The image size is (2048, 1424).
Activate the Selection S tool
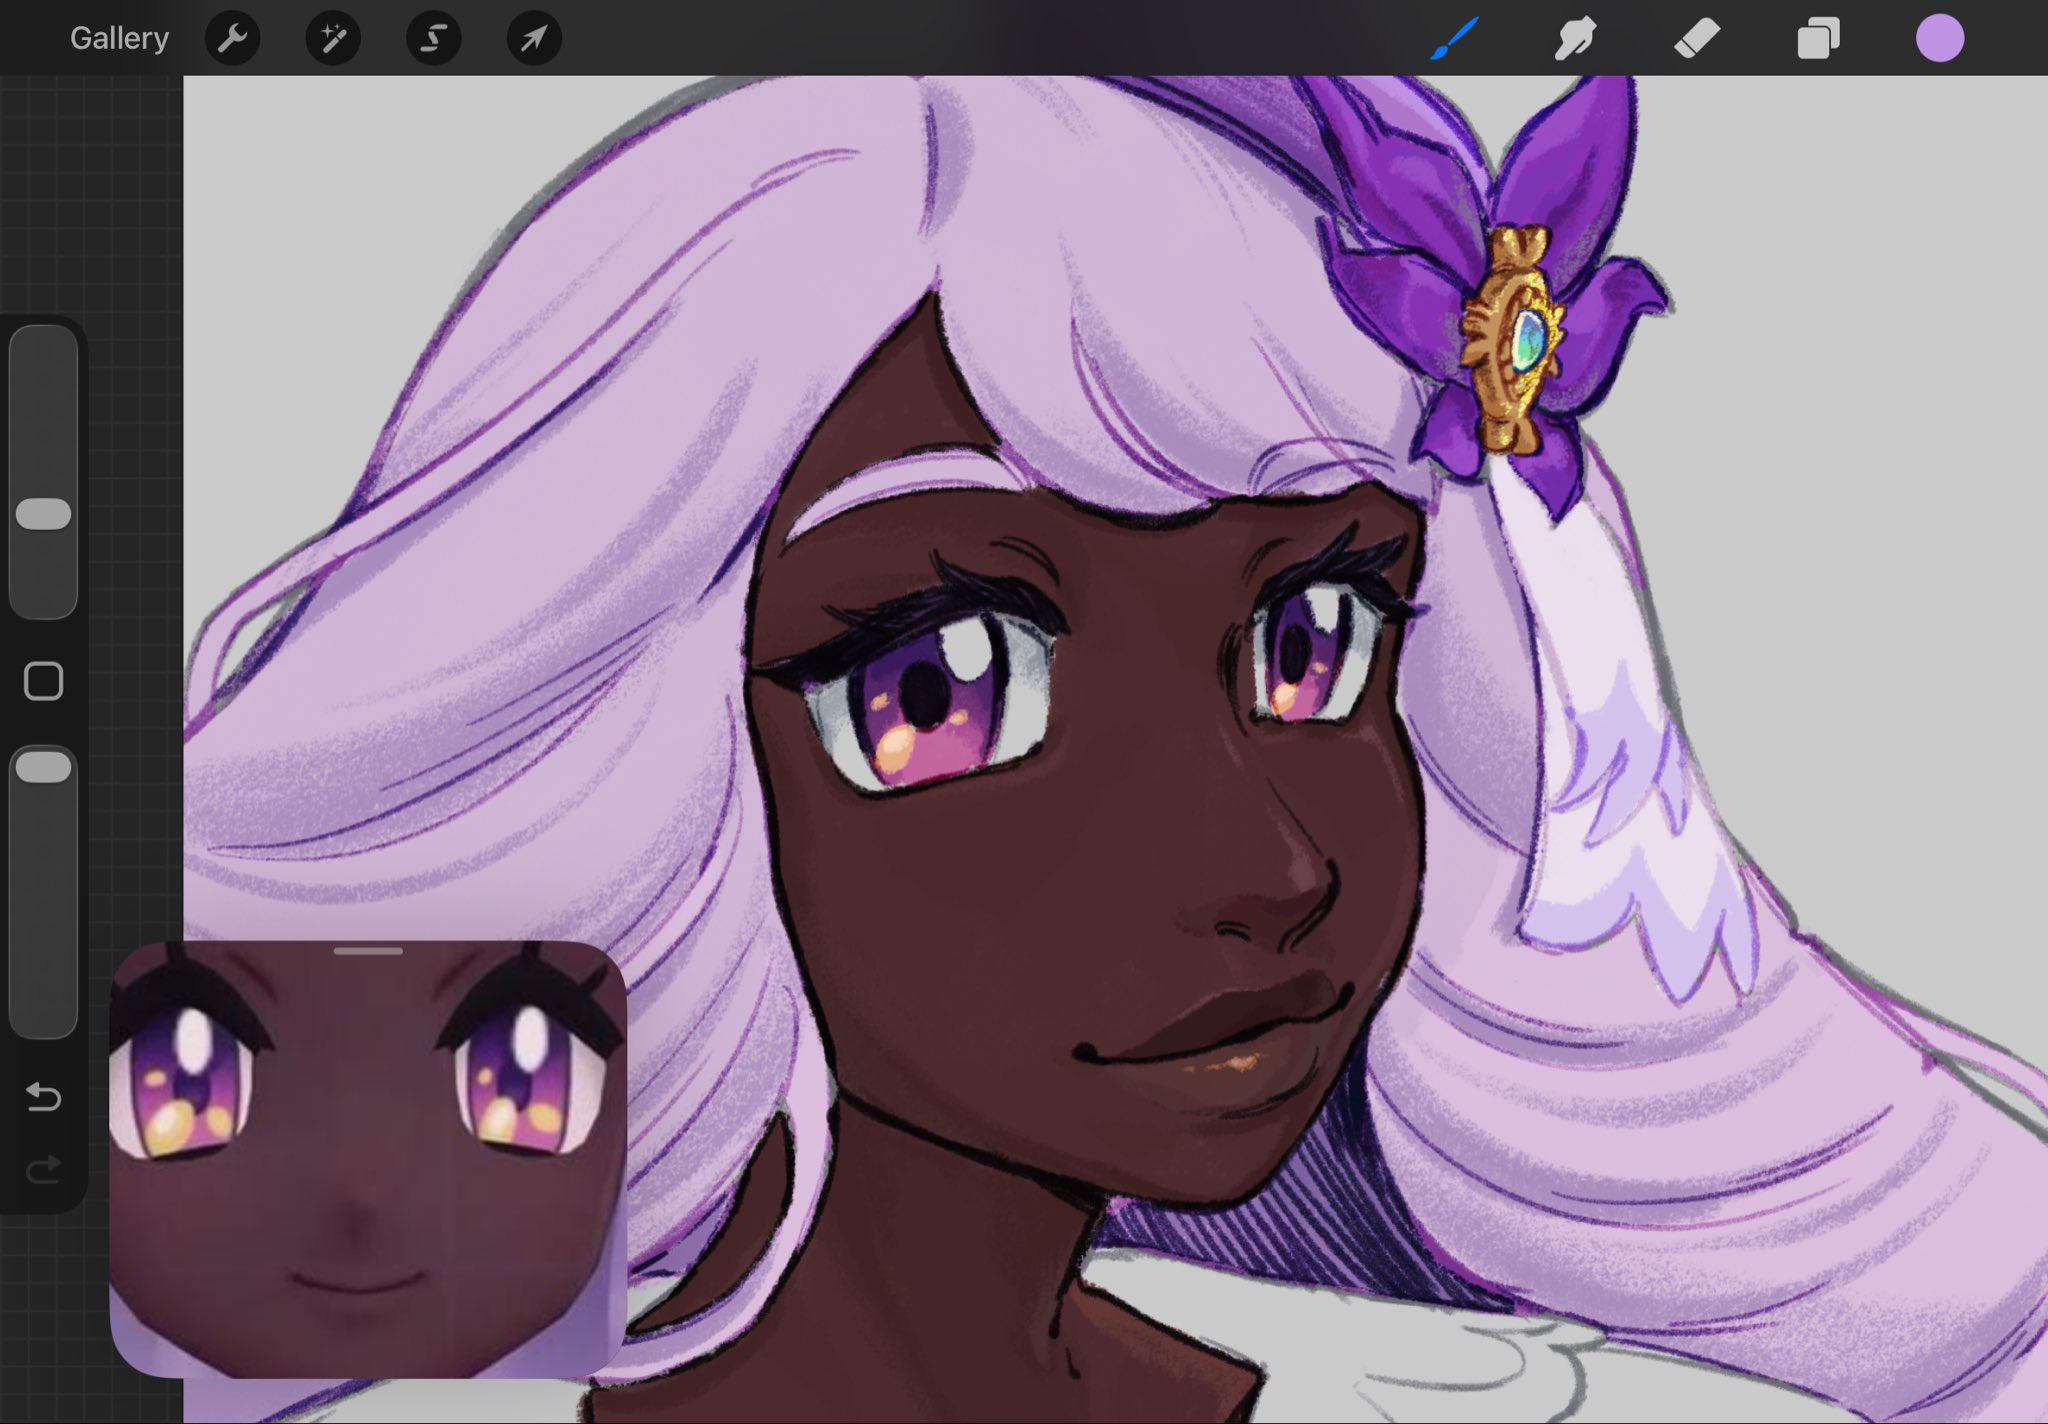coord(433,38)
